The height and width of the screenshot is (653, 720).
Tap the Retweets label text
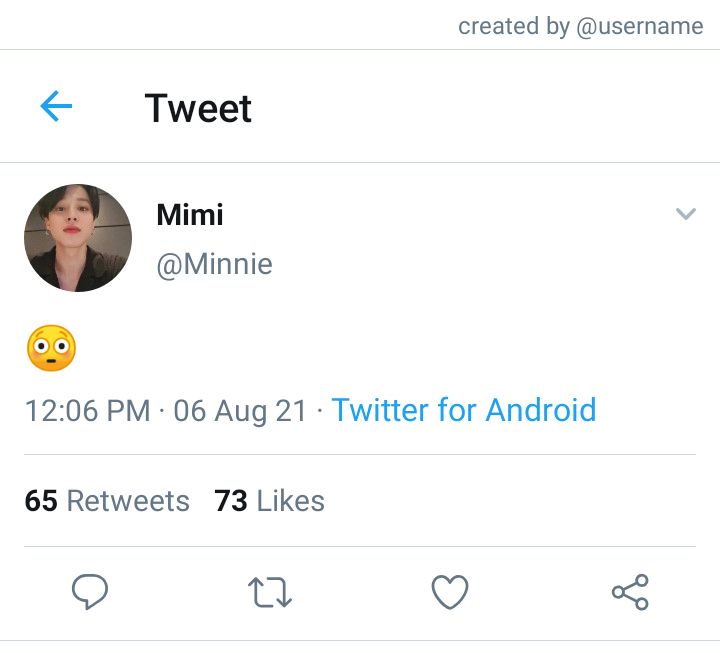click(x=128, y=501)
